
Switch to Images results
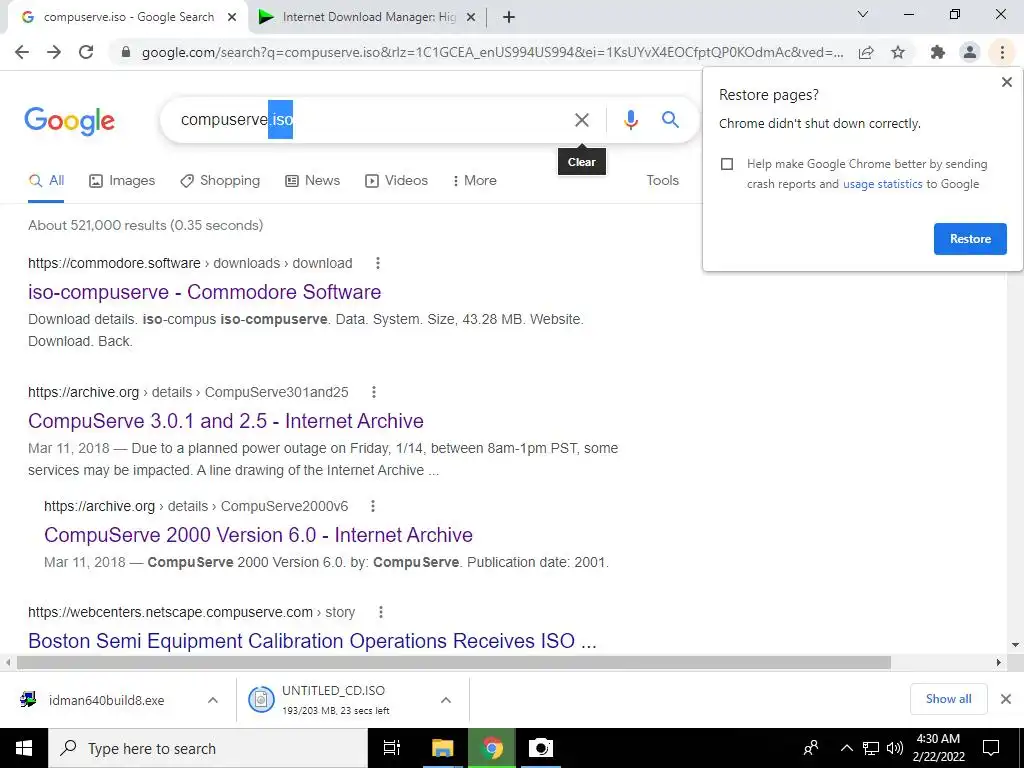(x=122, y=181)
